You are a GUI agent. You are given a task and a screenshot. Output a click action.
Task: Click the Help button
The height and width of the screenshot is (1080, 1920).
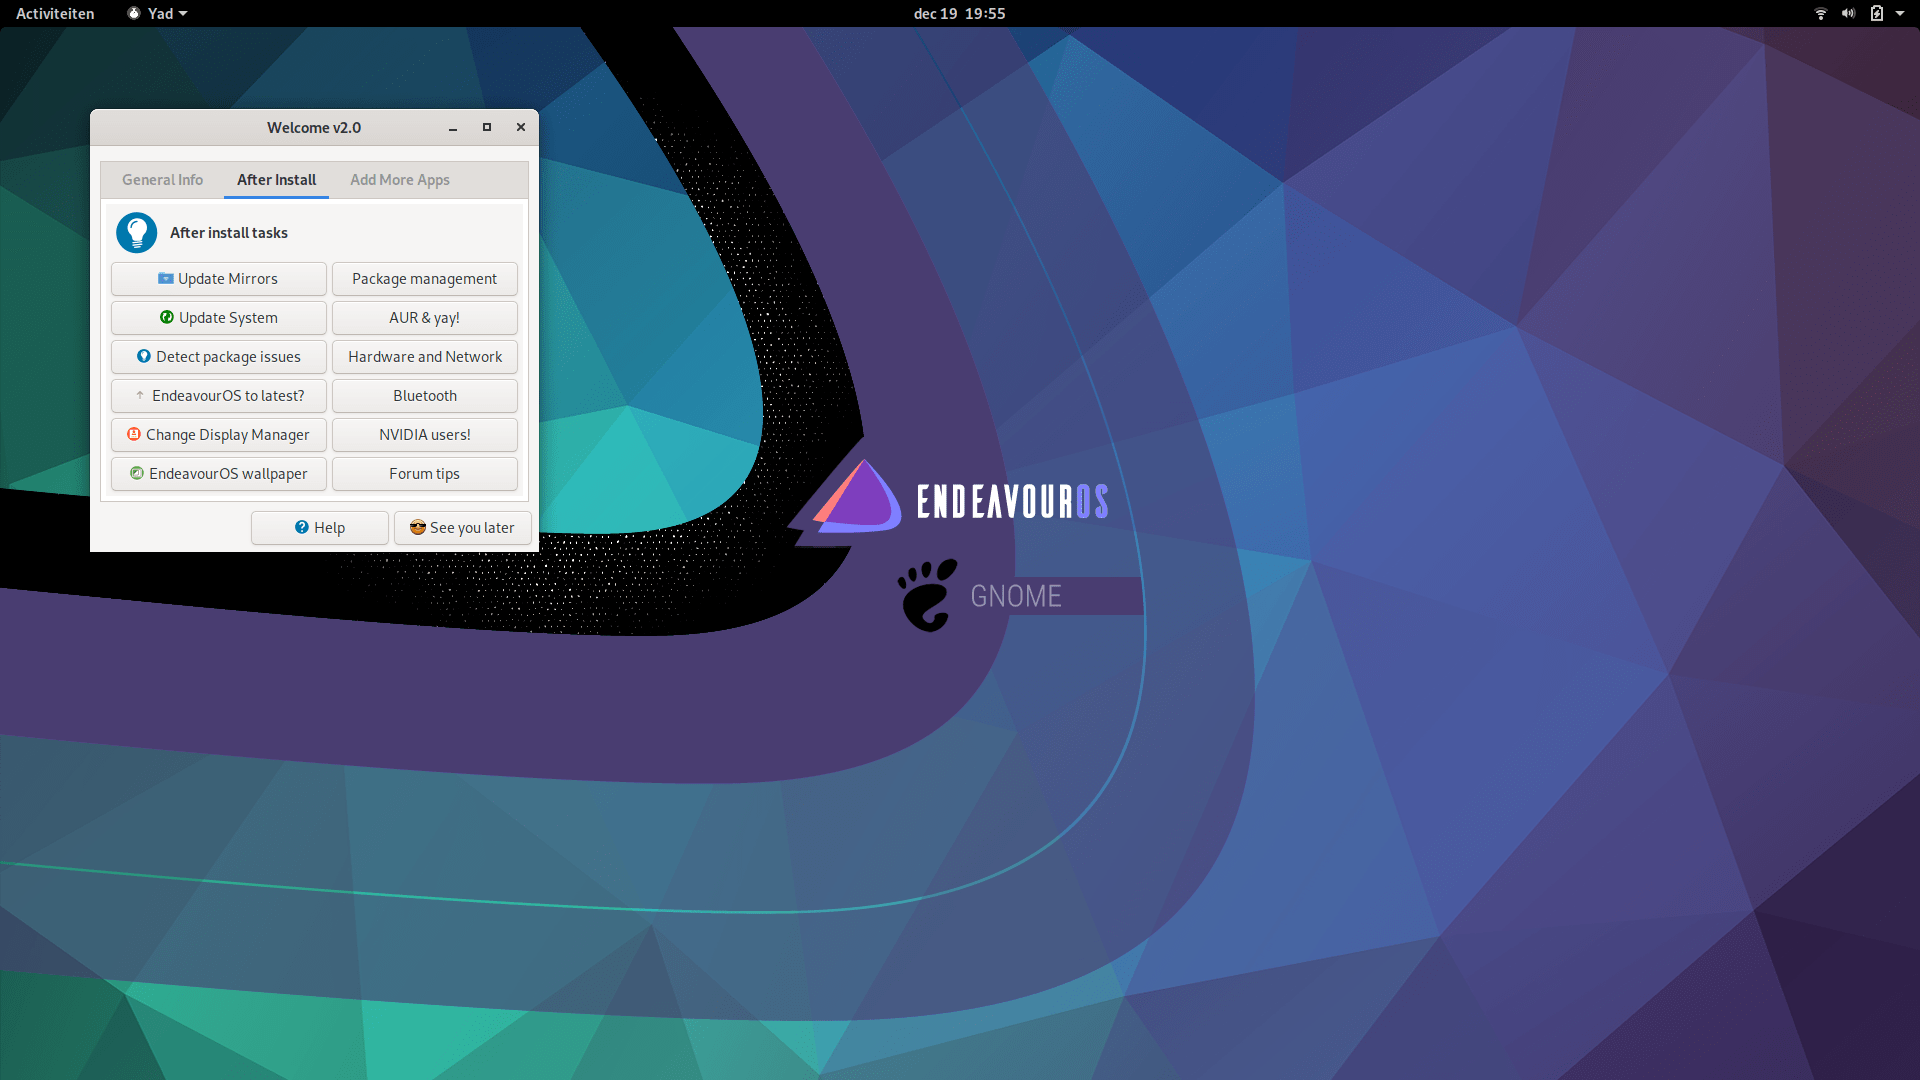[320, 528]
